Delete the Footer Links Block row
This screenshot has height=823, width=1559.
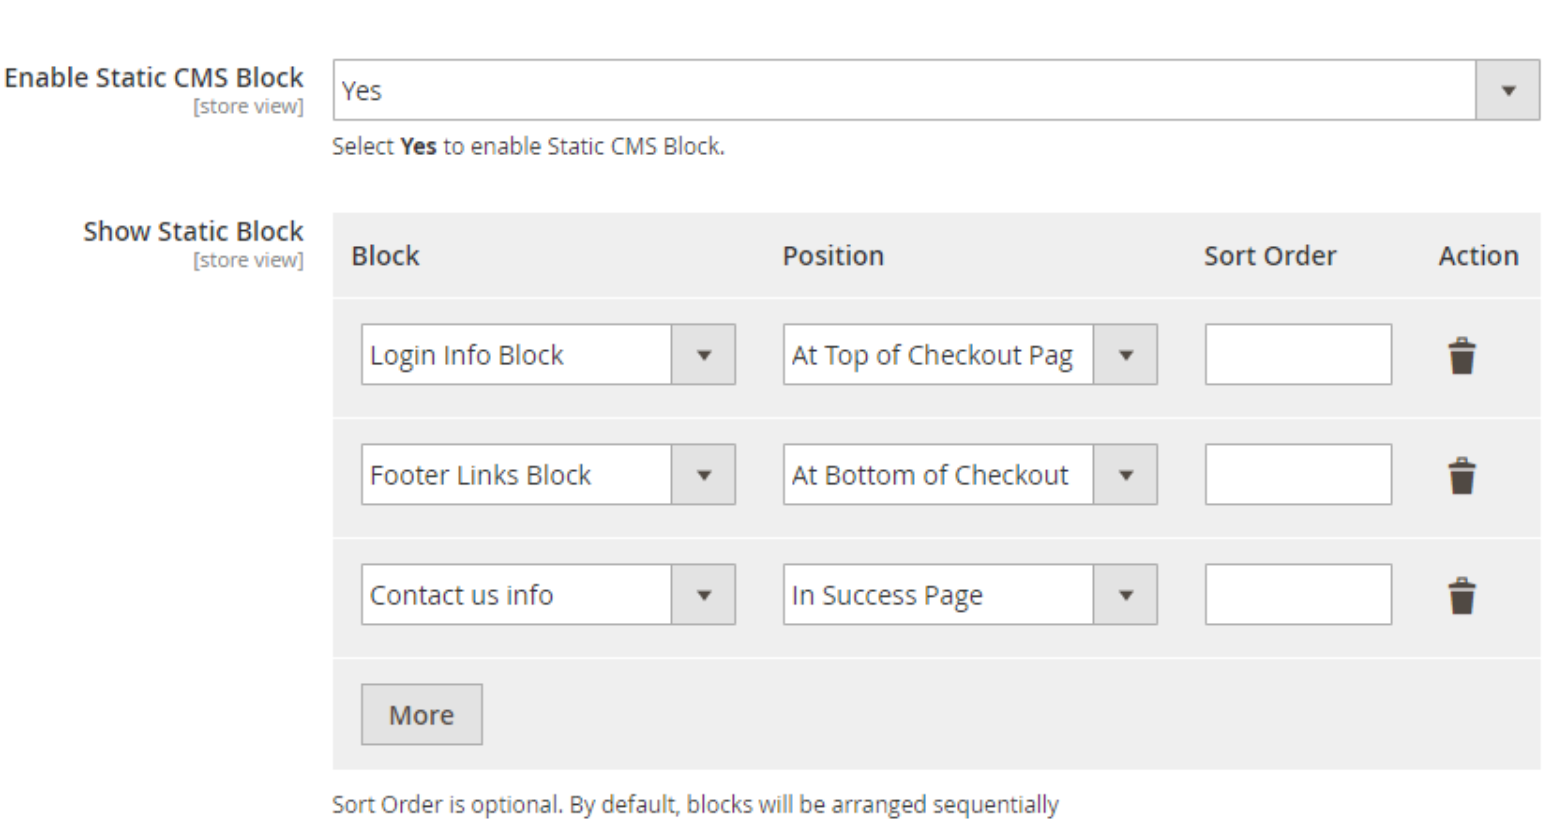tap(1462, 476)
